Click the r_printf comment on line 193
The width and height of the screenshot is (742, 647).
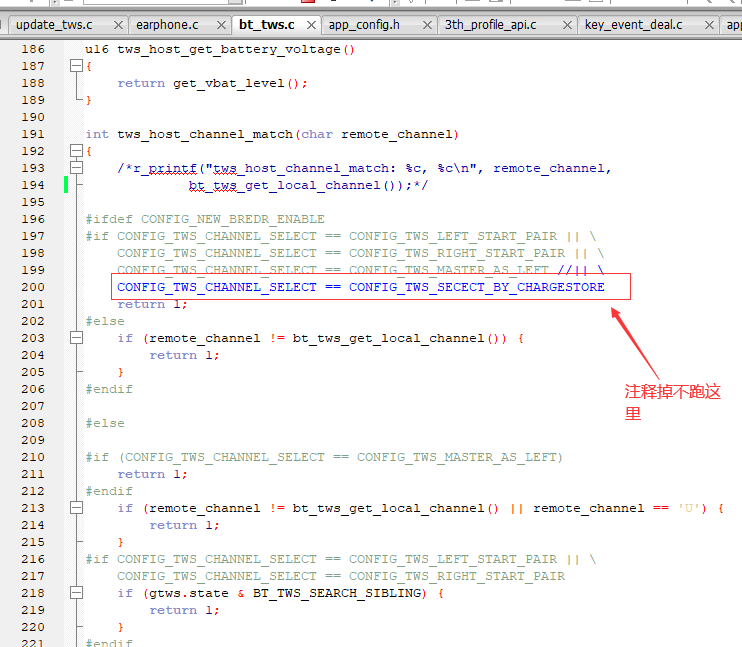(364, 168)
